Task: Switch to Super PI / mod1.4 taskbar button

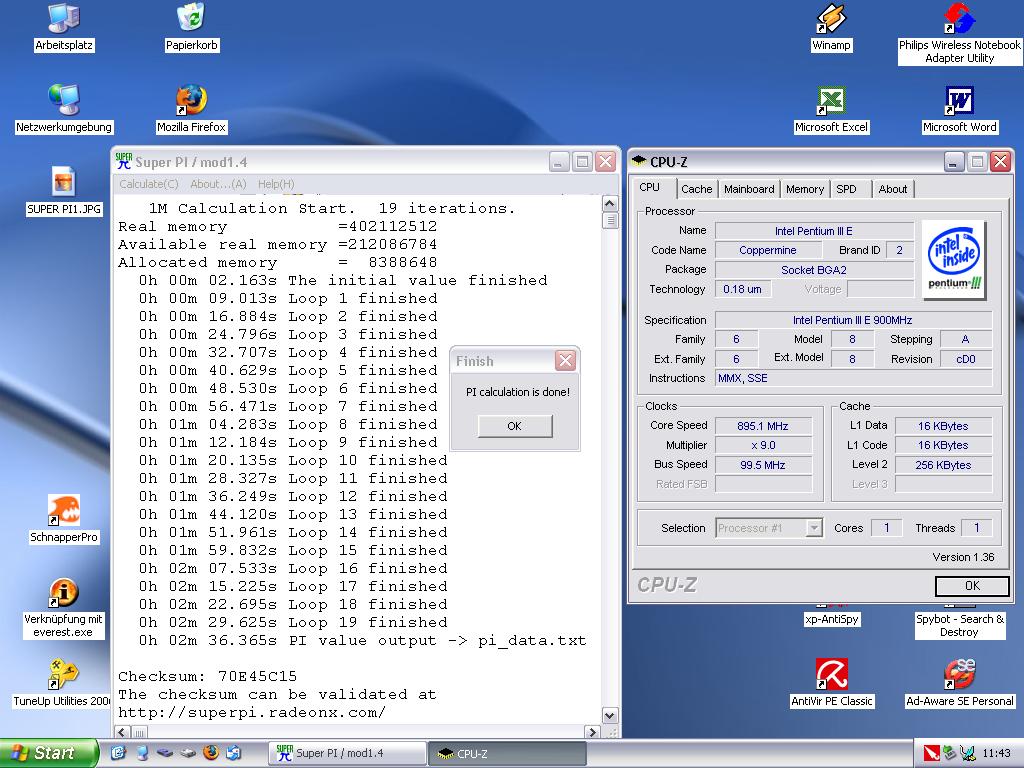Action: click(347, 753)
